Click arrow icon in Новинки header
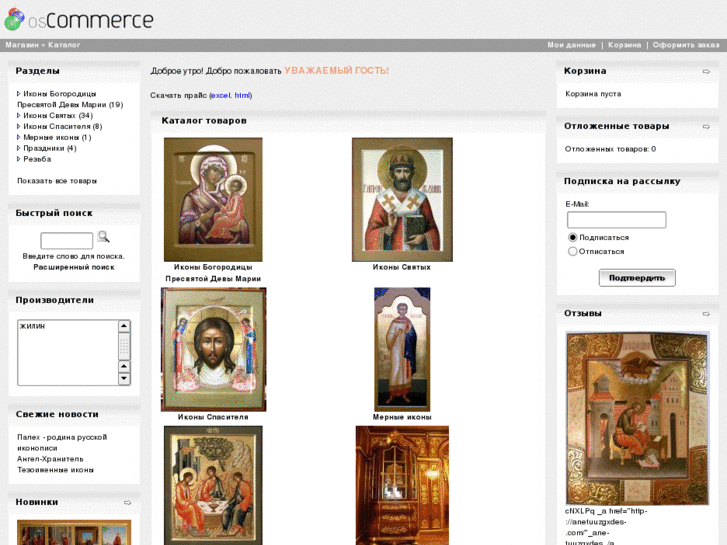727x545 pixels. pos(128,503)
